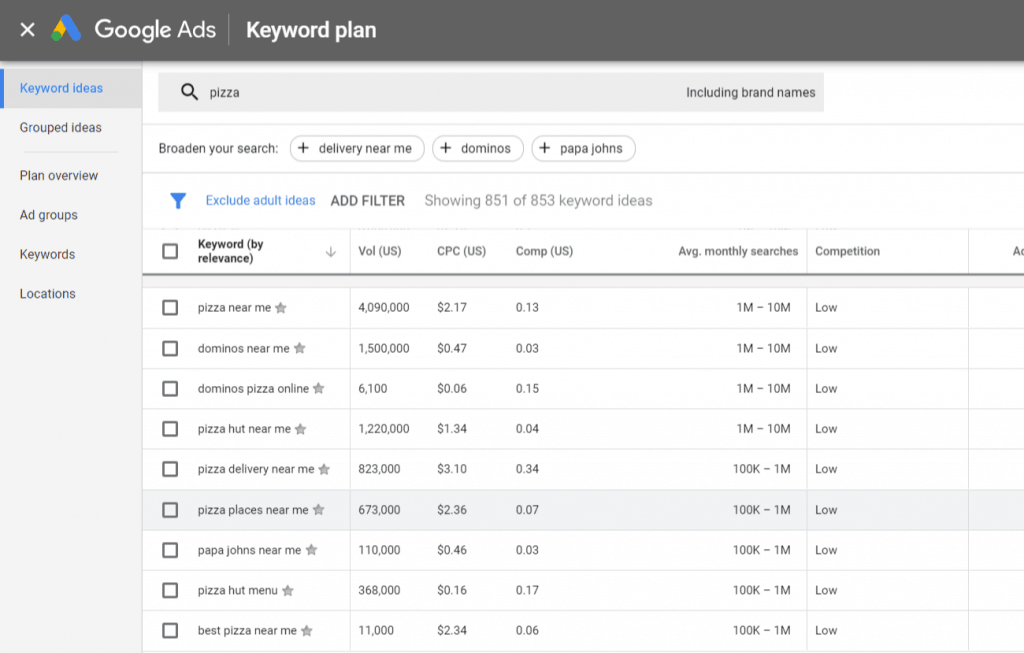Image resolution: width=1024 pixels, height=653 pixels.
Task: Close the Keyword plan with the X icon
Action: tap(27, 29)
